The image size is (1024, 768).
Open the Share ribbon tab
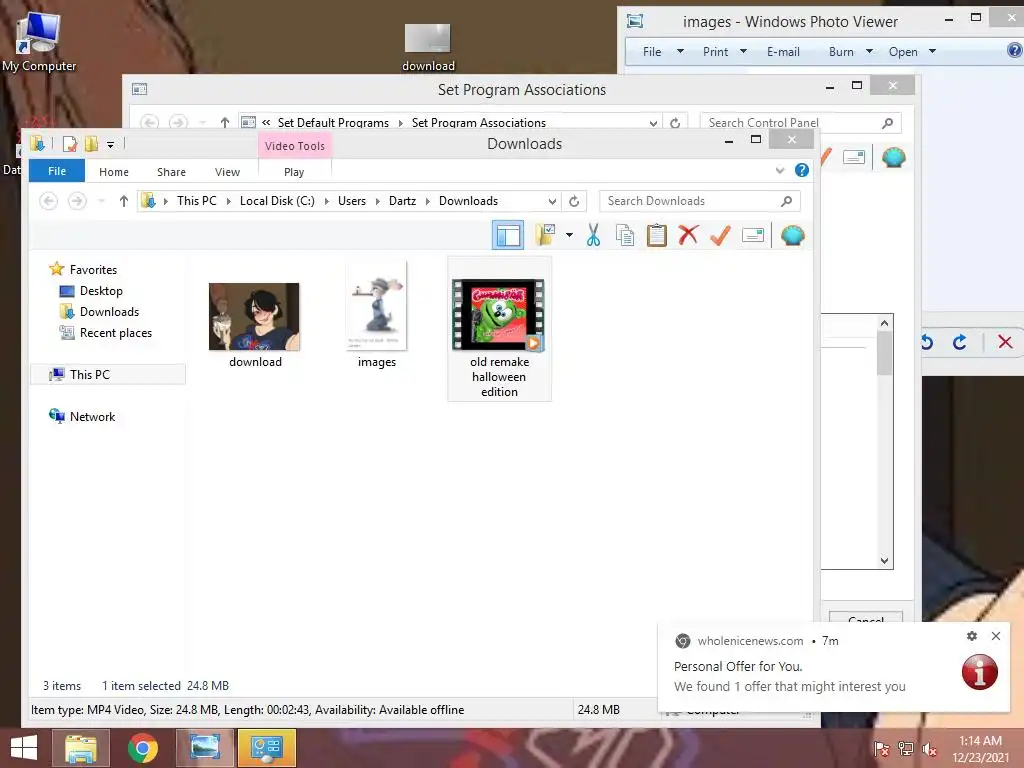[x=171, y=172]
